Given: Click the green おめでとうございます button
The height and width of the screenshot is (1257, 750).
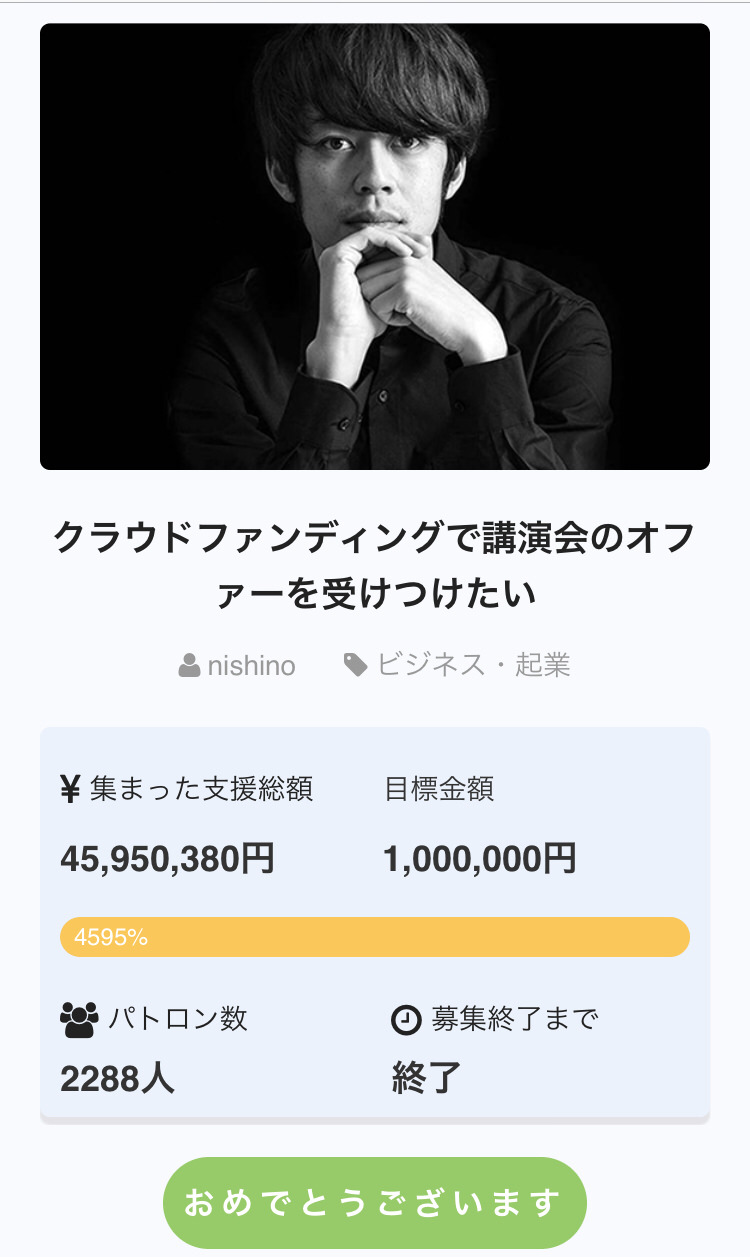Looking at the screenshot, I should (x=375, y=1202).
